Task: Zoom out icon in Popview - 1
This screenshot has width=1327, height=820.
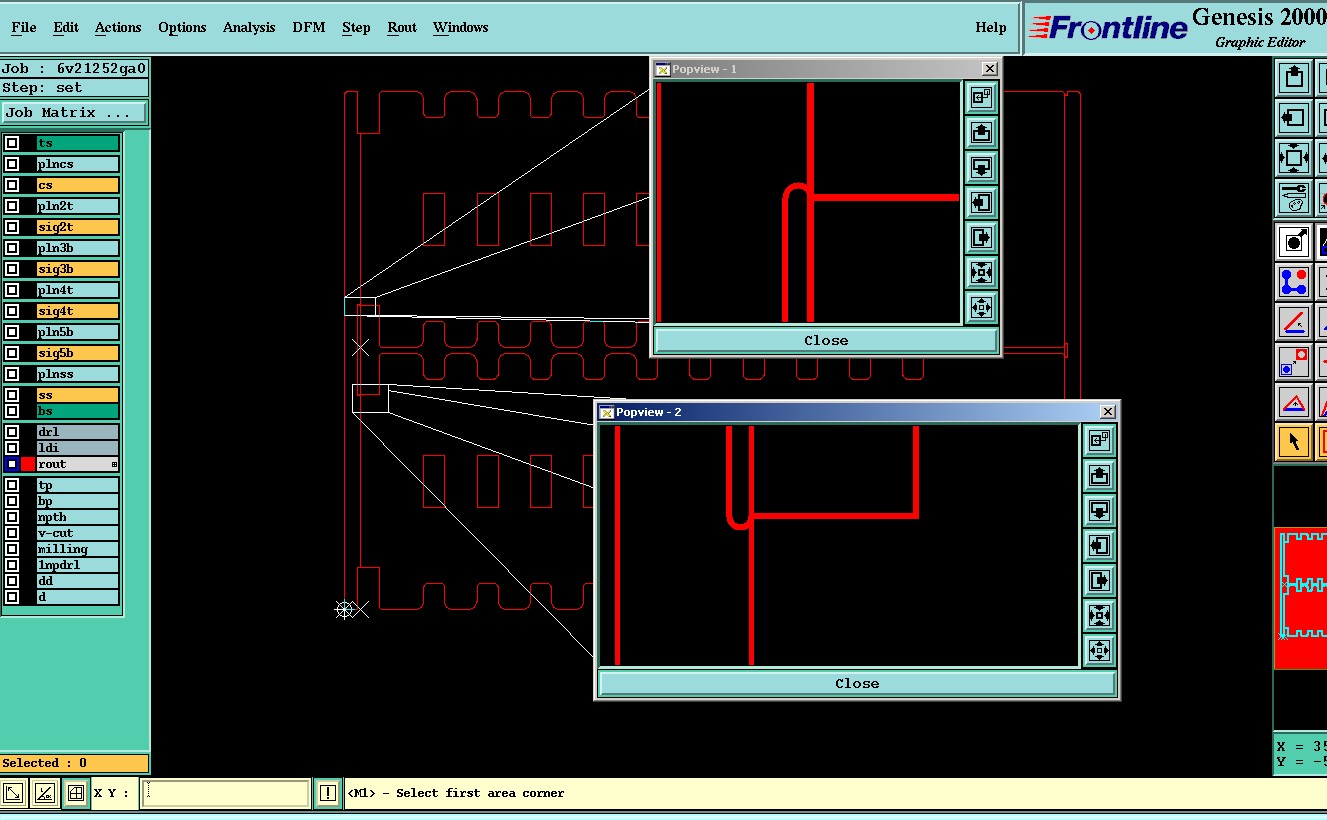Action: [x=981, y=307]
